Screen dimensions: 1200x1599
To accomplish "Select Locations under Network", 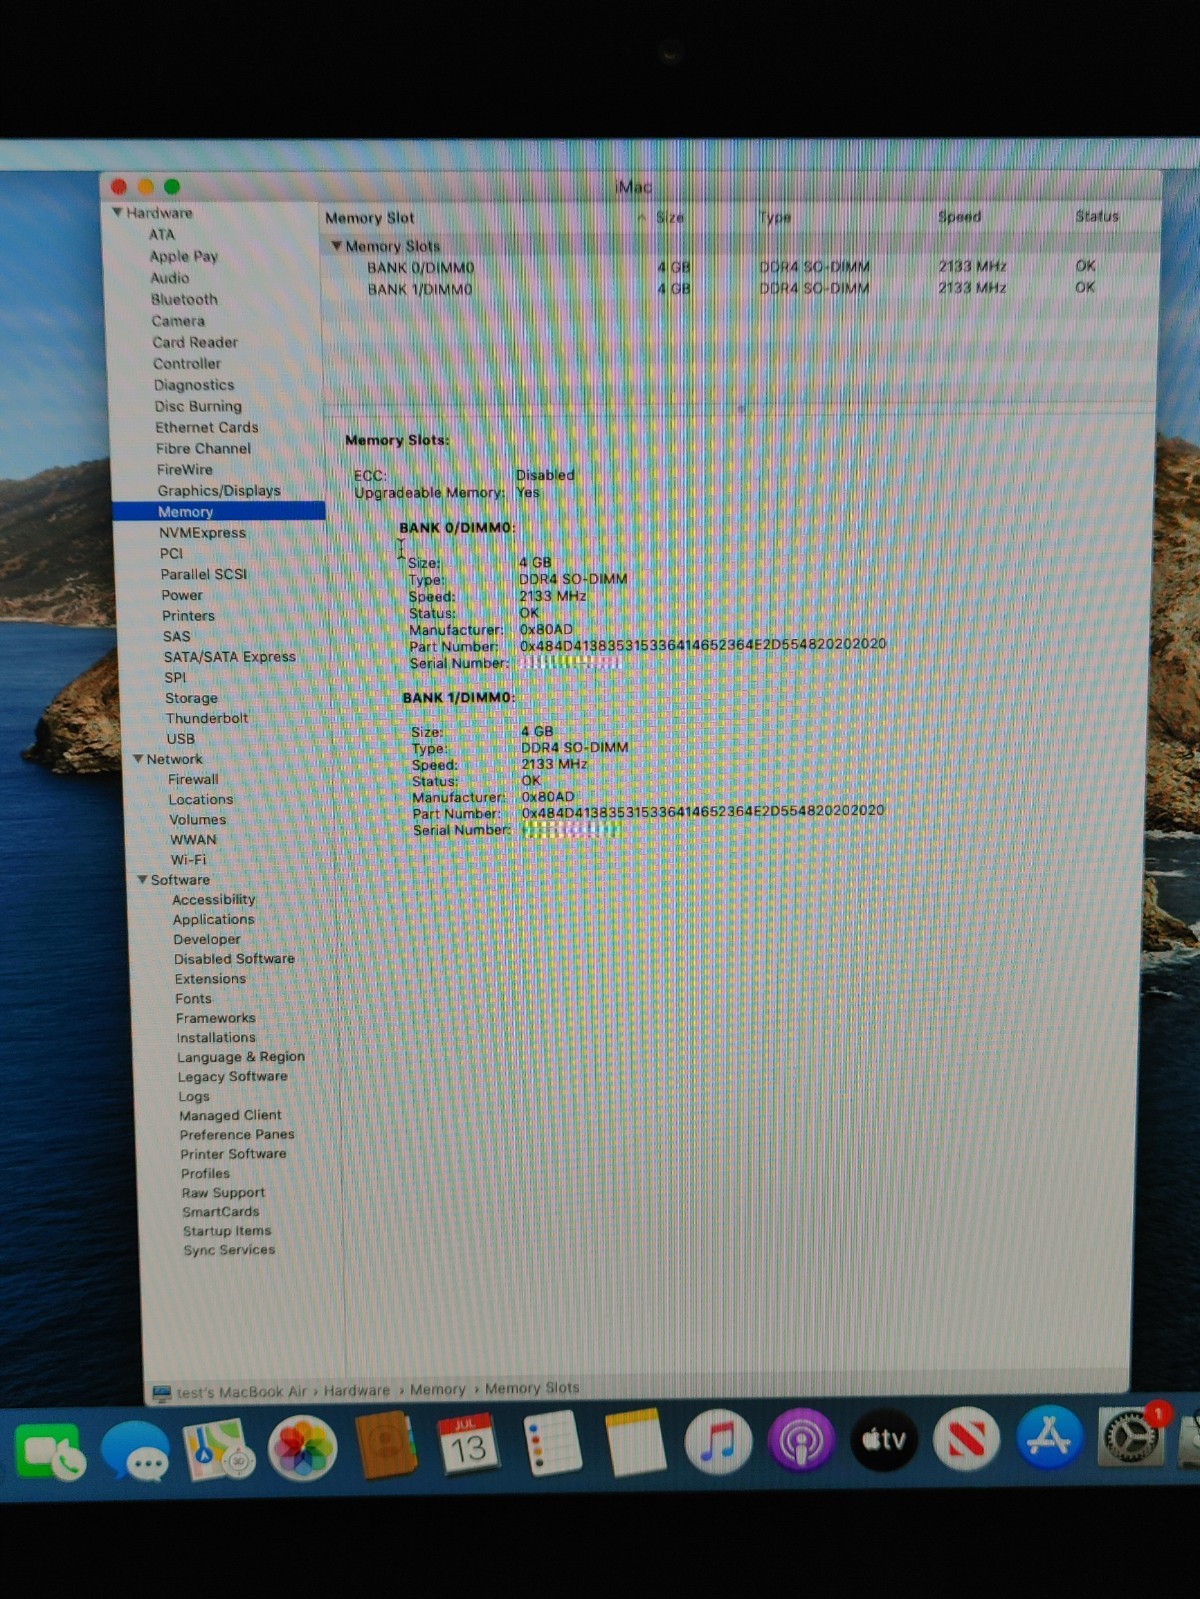I will tap(201, 800).
